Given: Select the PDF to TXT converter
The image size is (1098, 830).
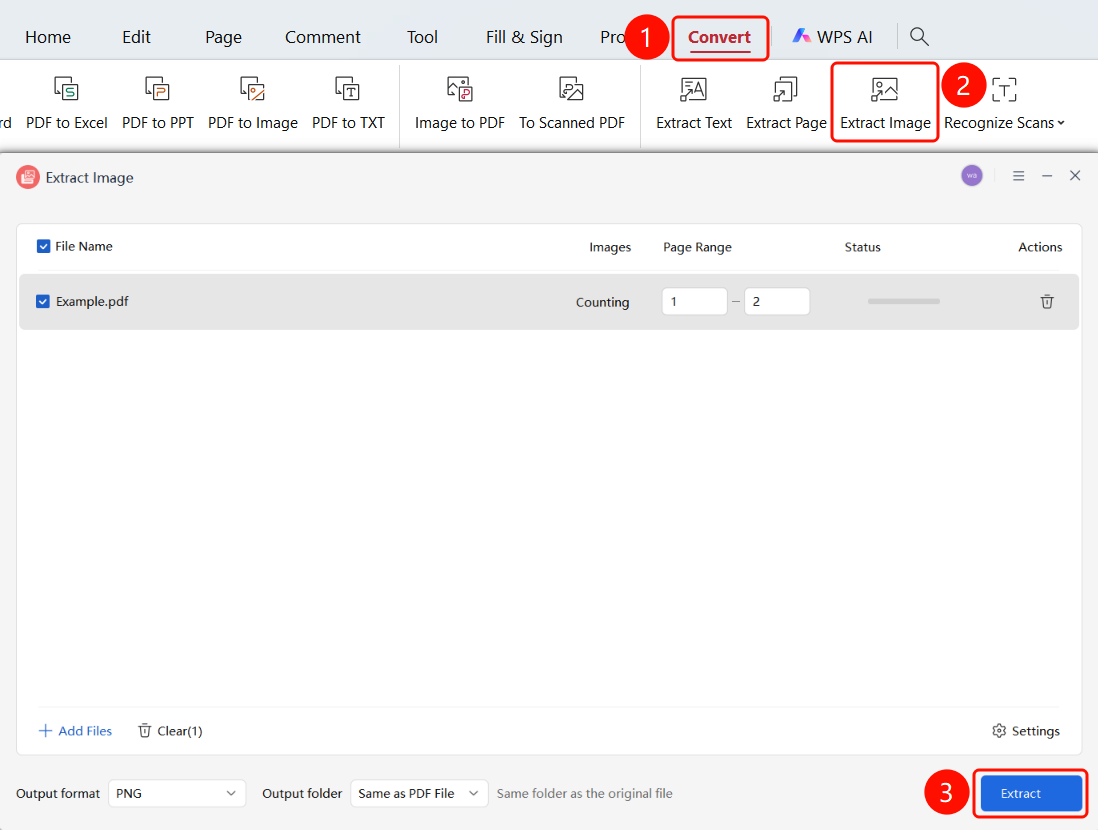Looking at the screenshot, I should 348,104.
